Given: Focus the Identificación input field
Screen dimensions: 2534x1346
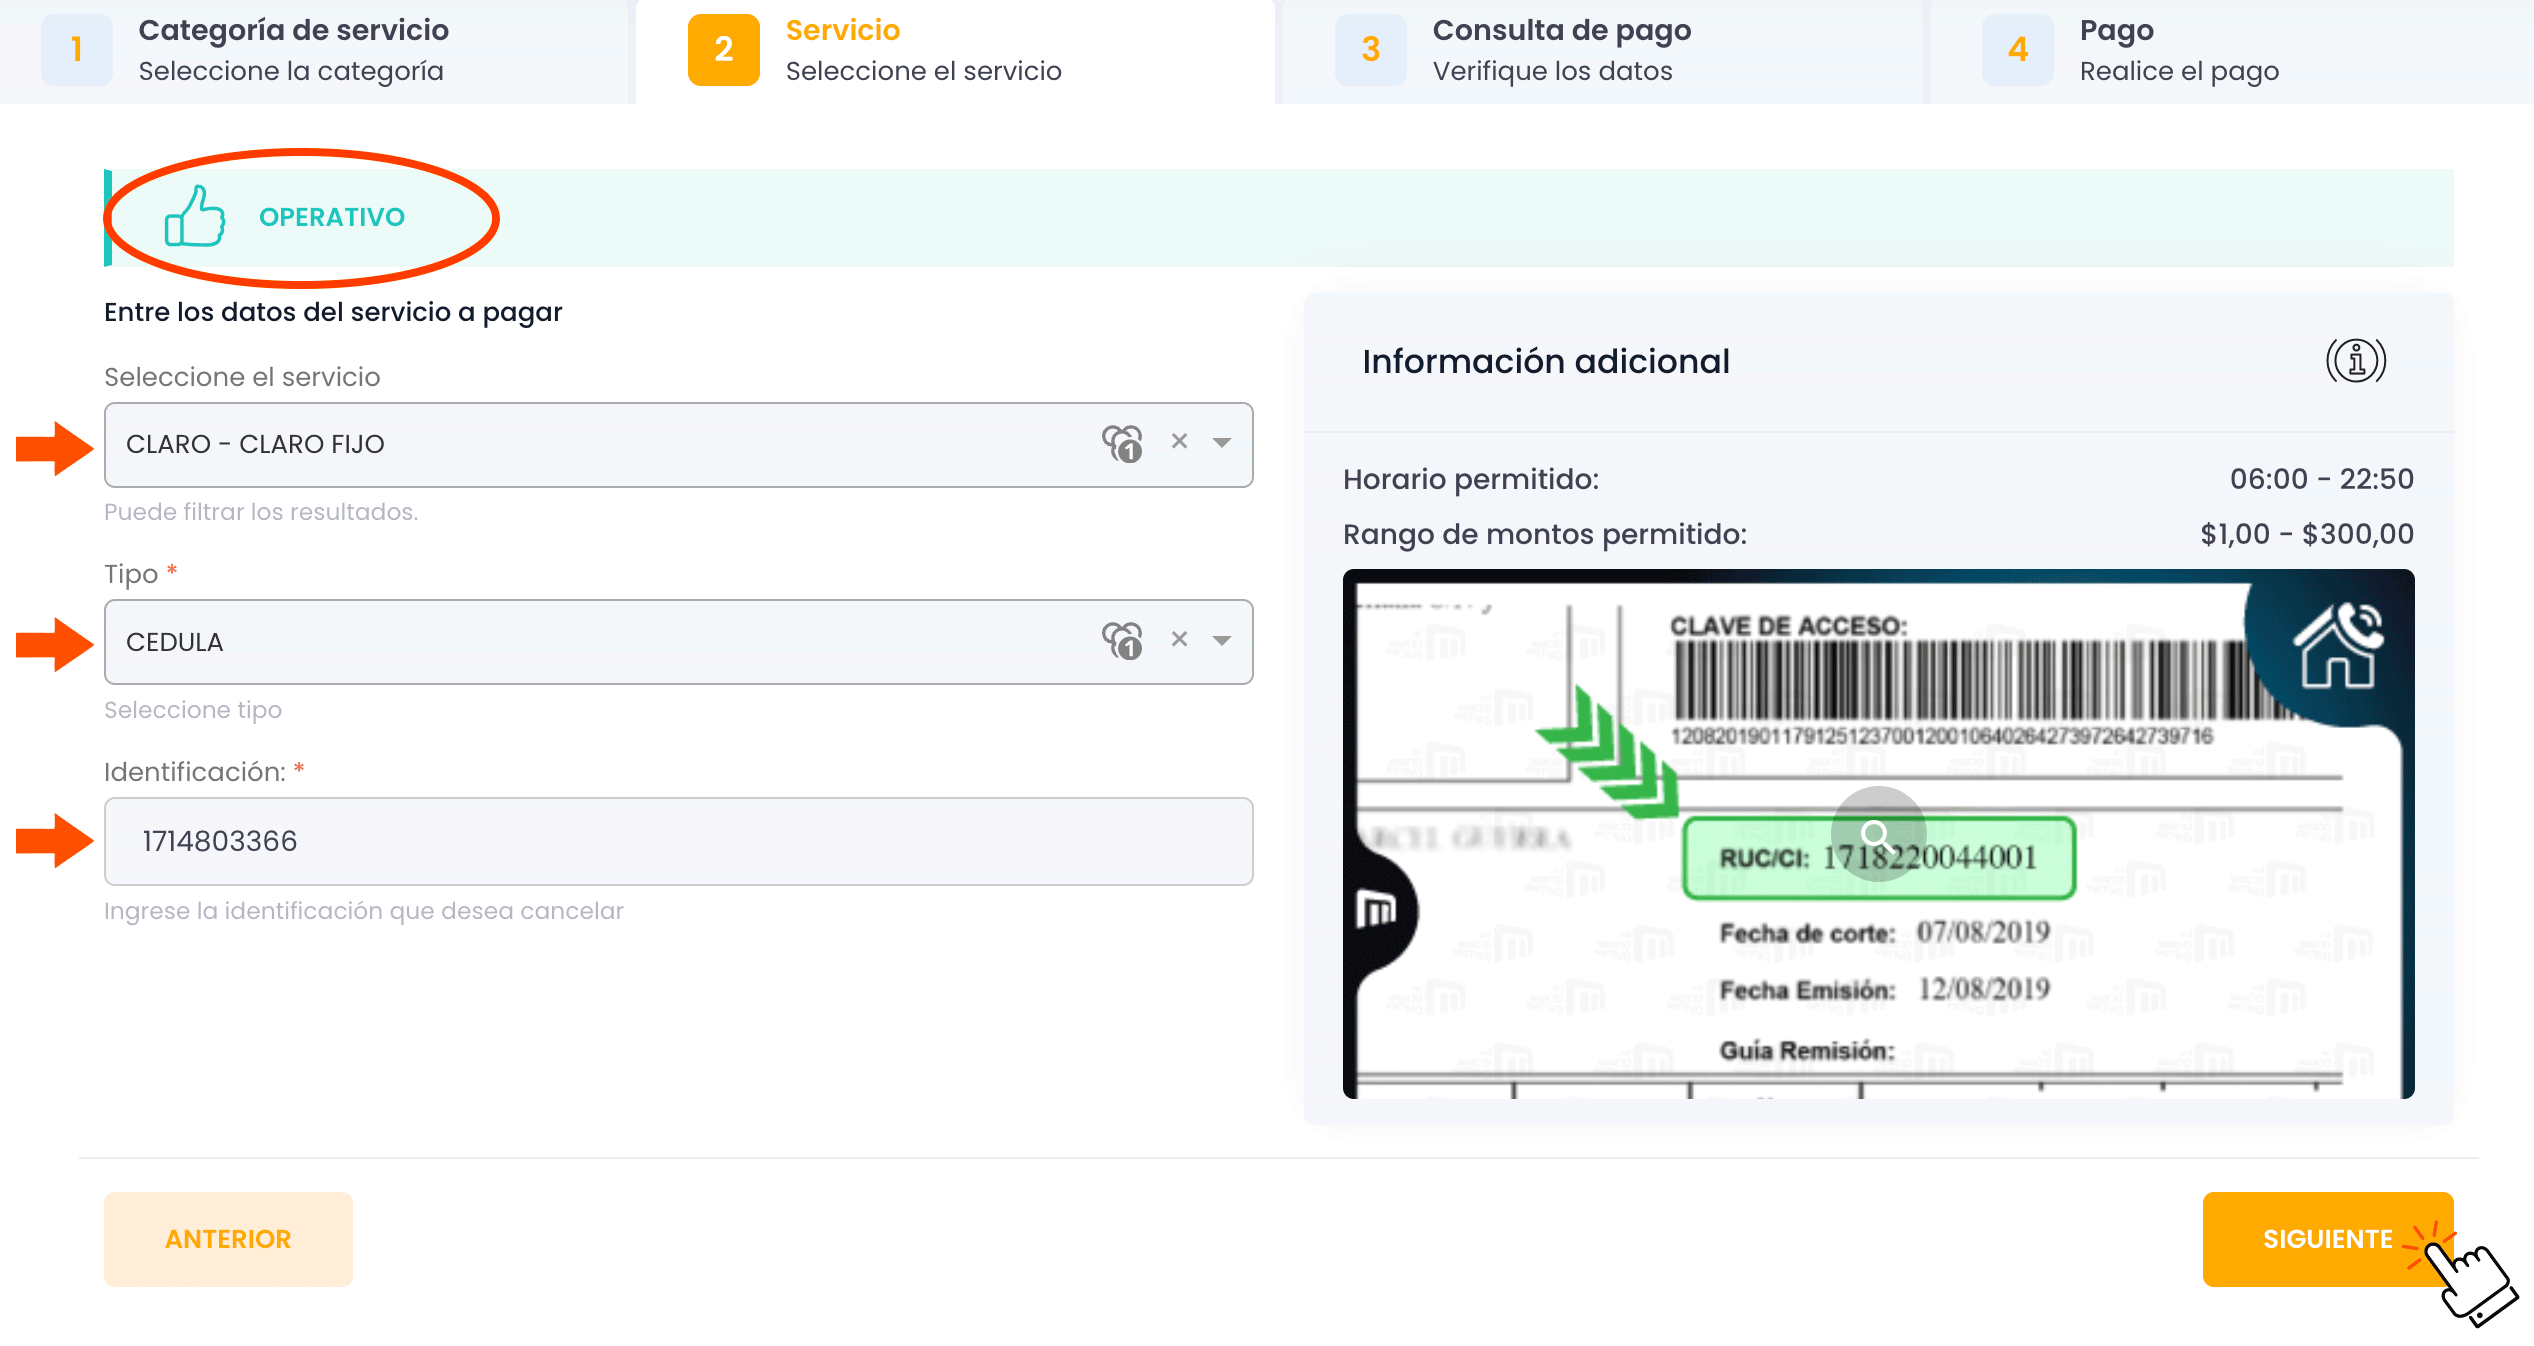Looking at the screenshot, I should [x=678, y=841].
